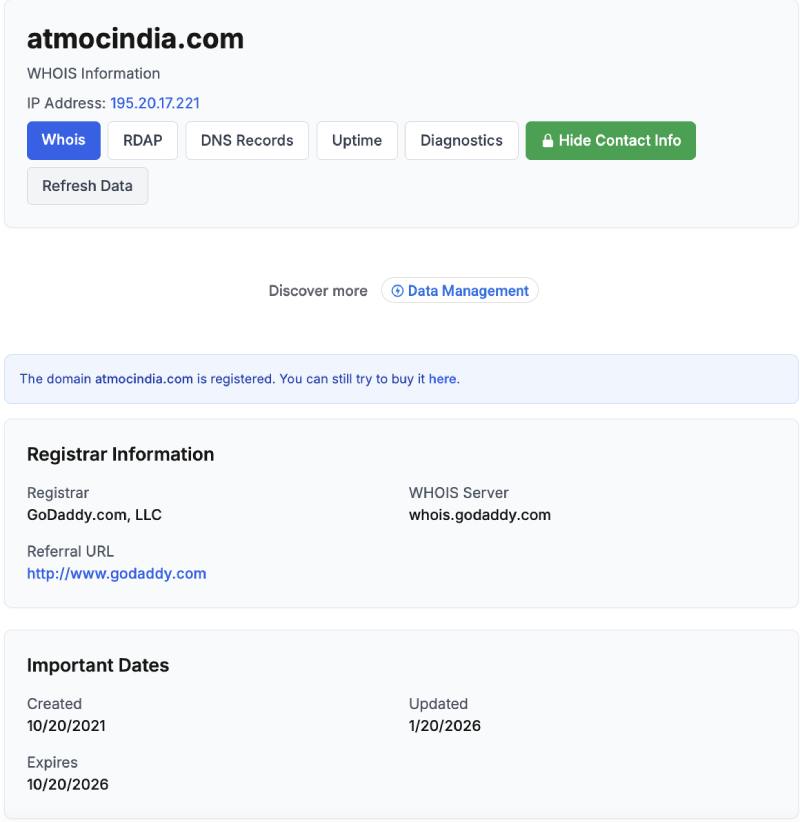Select the Uptime tab

(x=357, y=140)
